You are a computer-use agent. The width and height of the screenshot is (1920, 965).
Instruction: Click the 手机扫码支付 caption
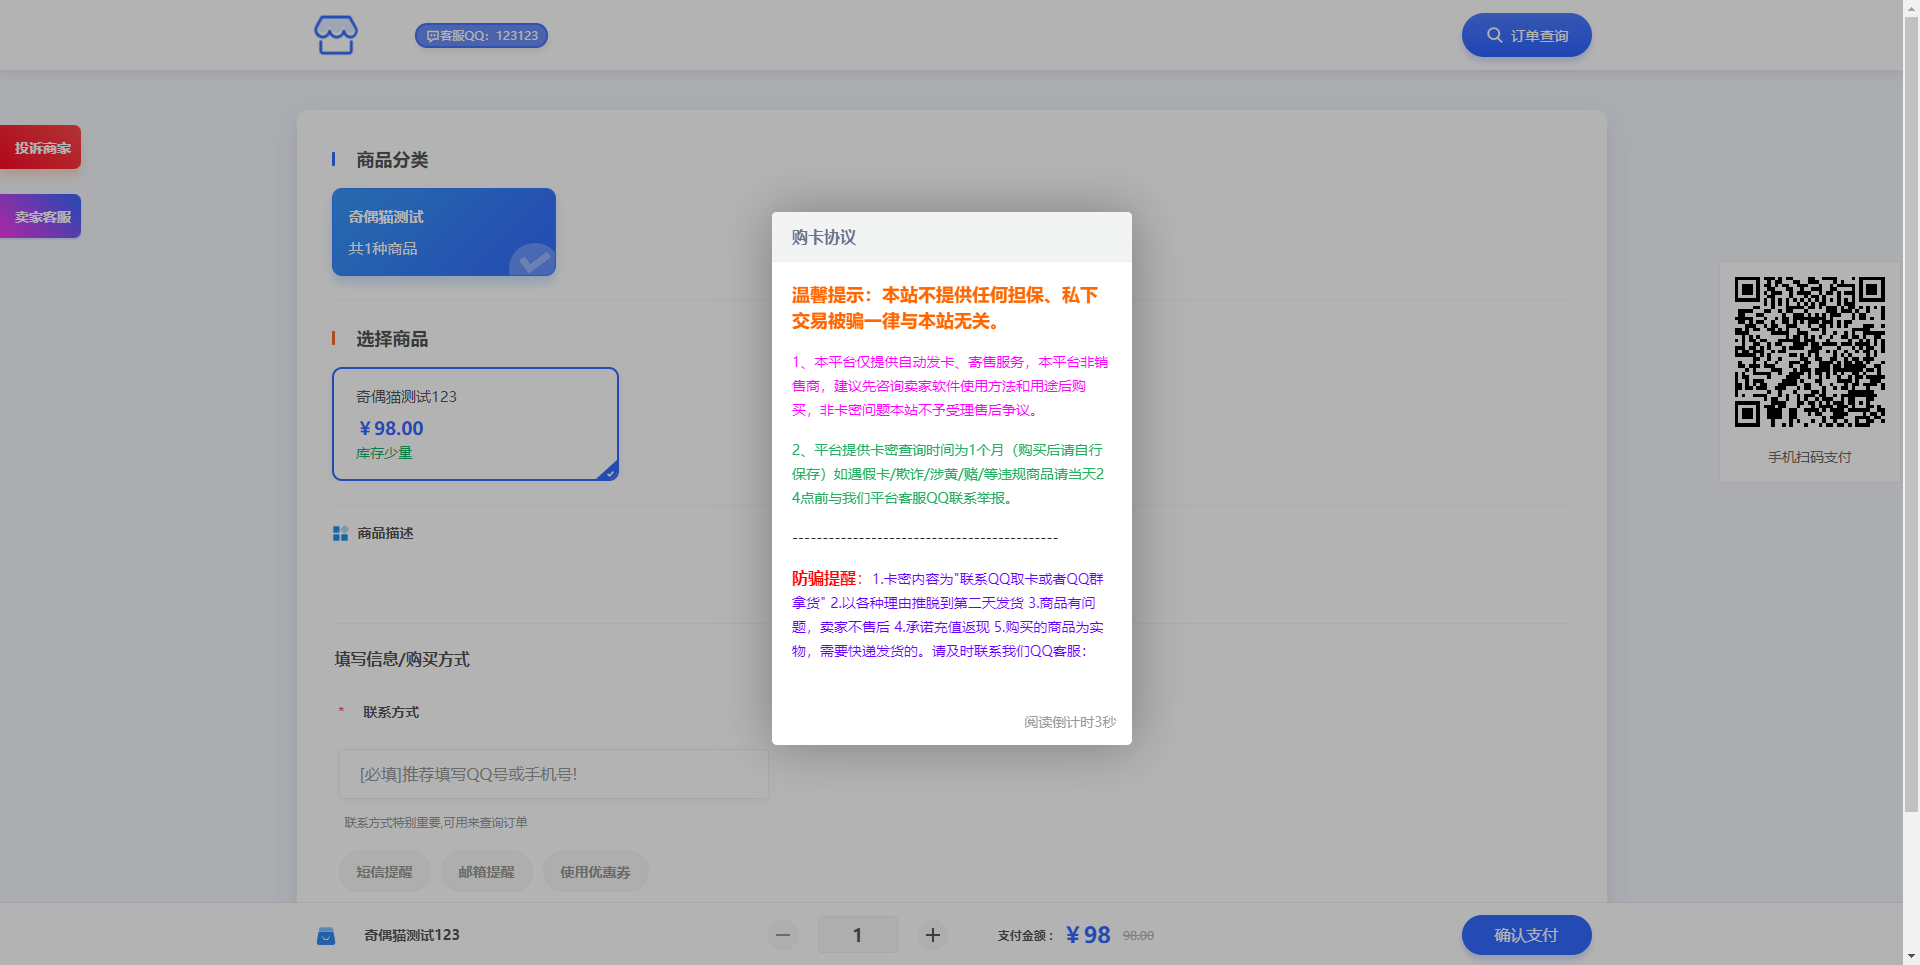click(x=1809, y=457)
